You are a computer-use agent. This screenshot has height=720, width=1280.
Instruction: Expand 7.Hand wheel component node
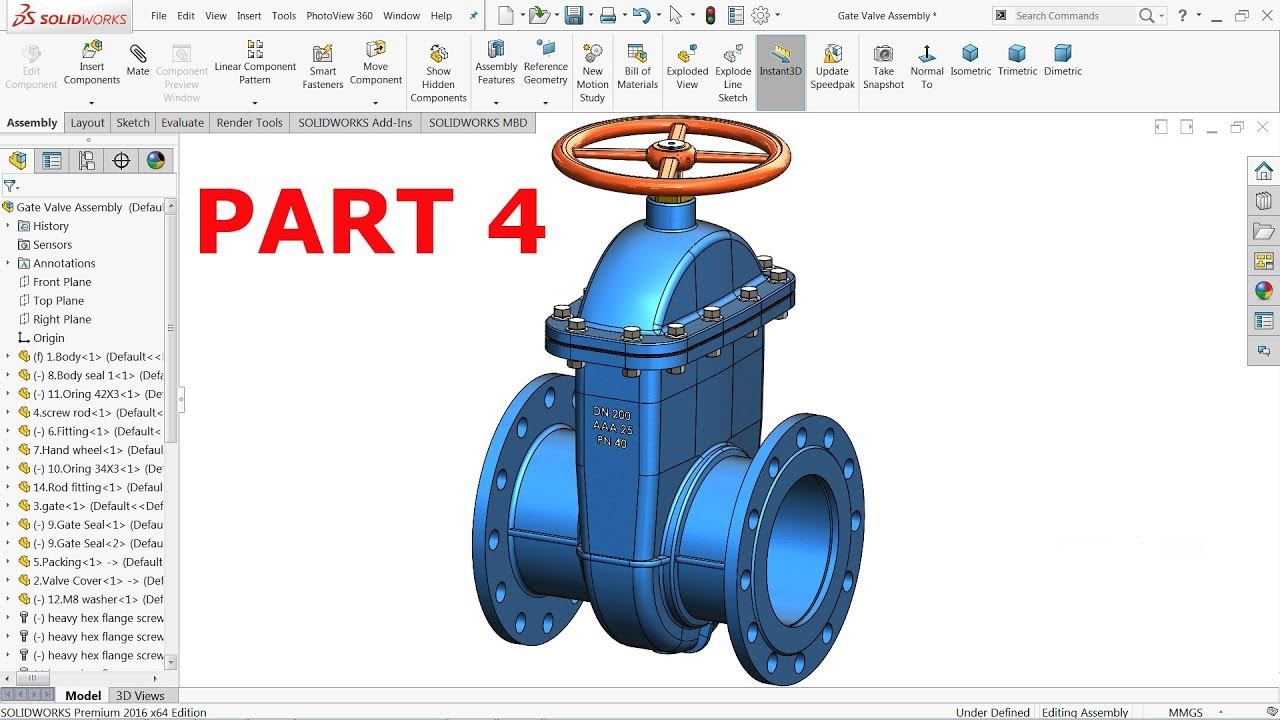tap(8, 450)
